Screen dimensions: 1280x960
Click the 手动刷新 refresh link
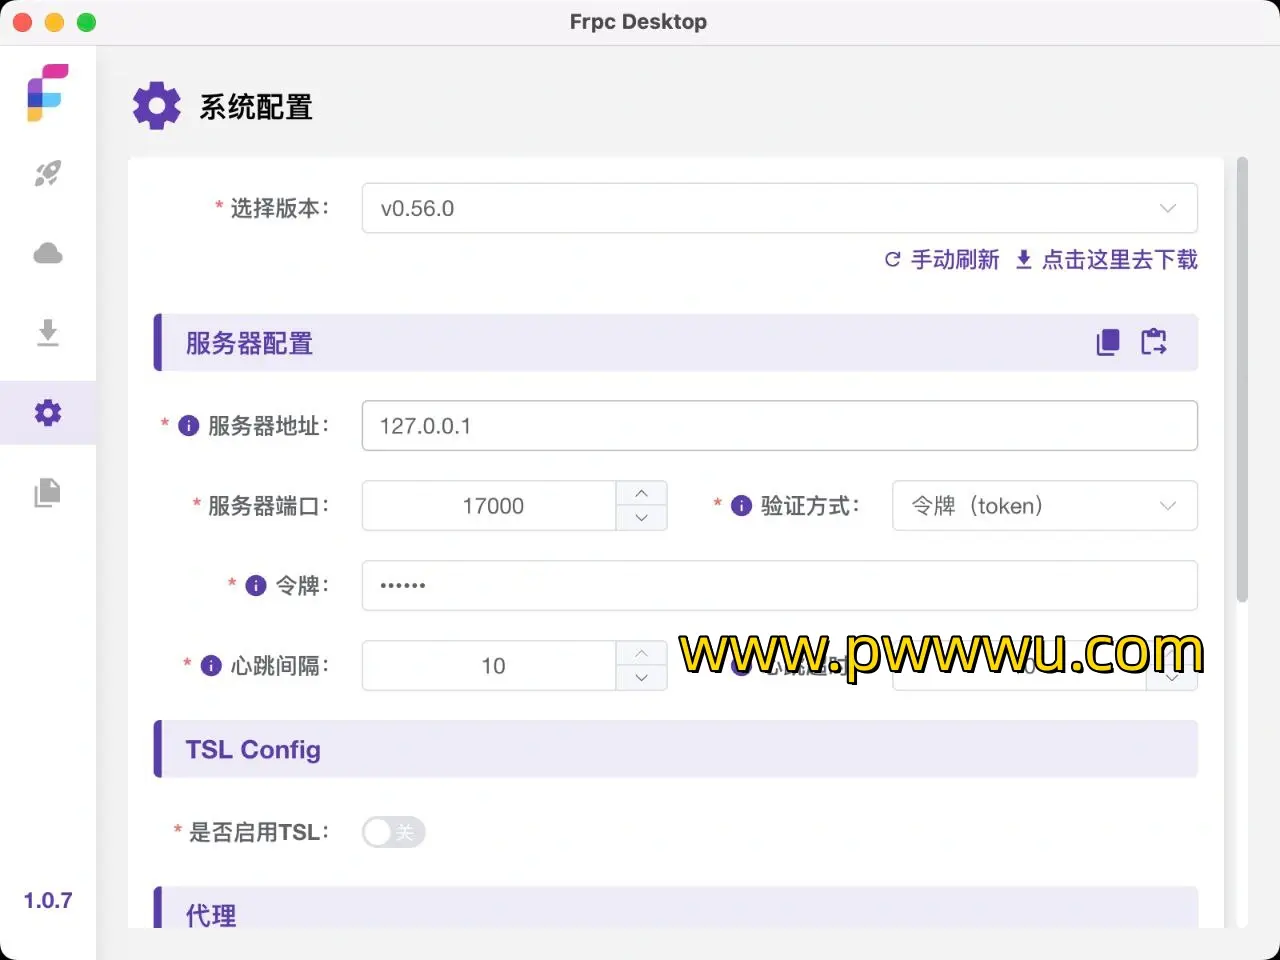click(x=942, y=260)
